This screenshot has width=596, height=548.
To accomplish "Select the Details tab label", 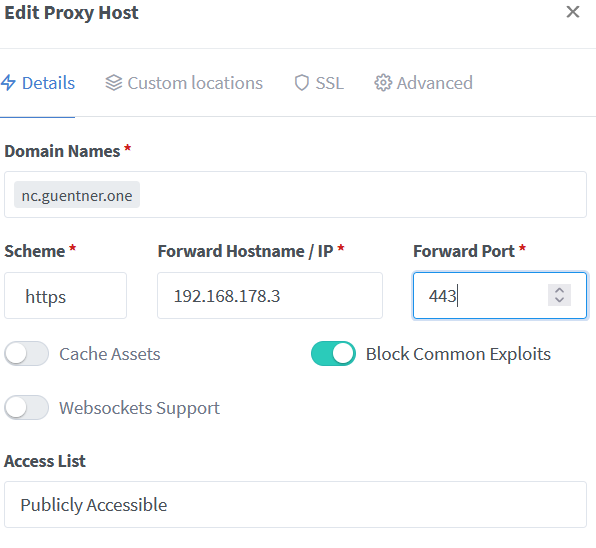I will pos(48,83).
